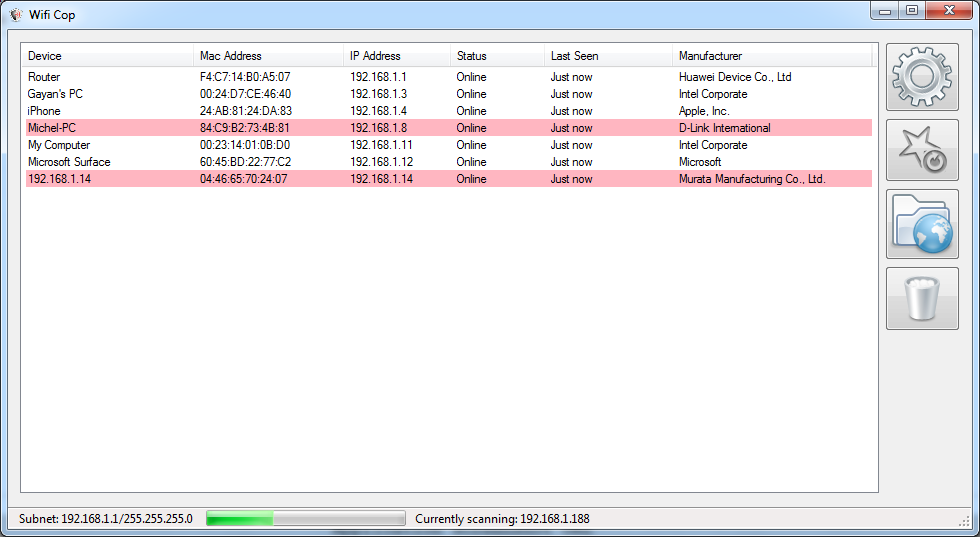Click D-Link International manufacturer cell
This screenshot has width=980, height=537.
(x=724, y=128)
